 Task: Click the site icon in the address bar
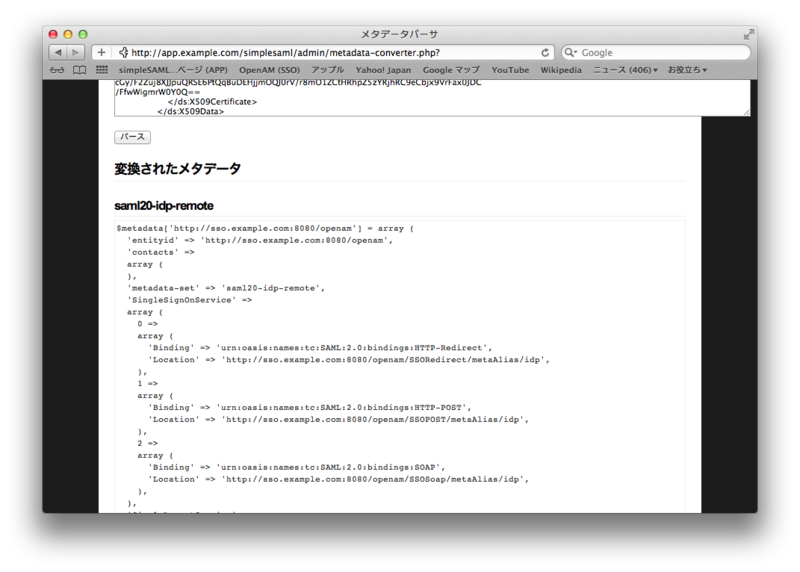(x=123, y=53)
